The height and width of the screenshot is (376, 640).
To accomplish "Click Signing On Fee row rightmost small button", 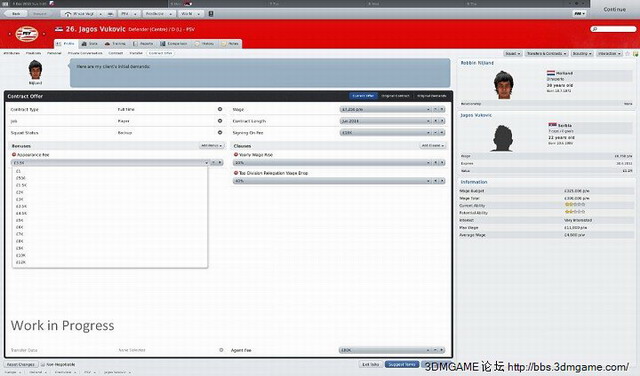I will (442, 133).
